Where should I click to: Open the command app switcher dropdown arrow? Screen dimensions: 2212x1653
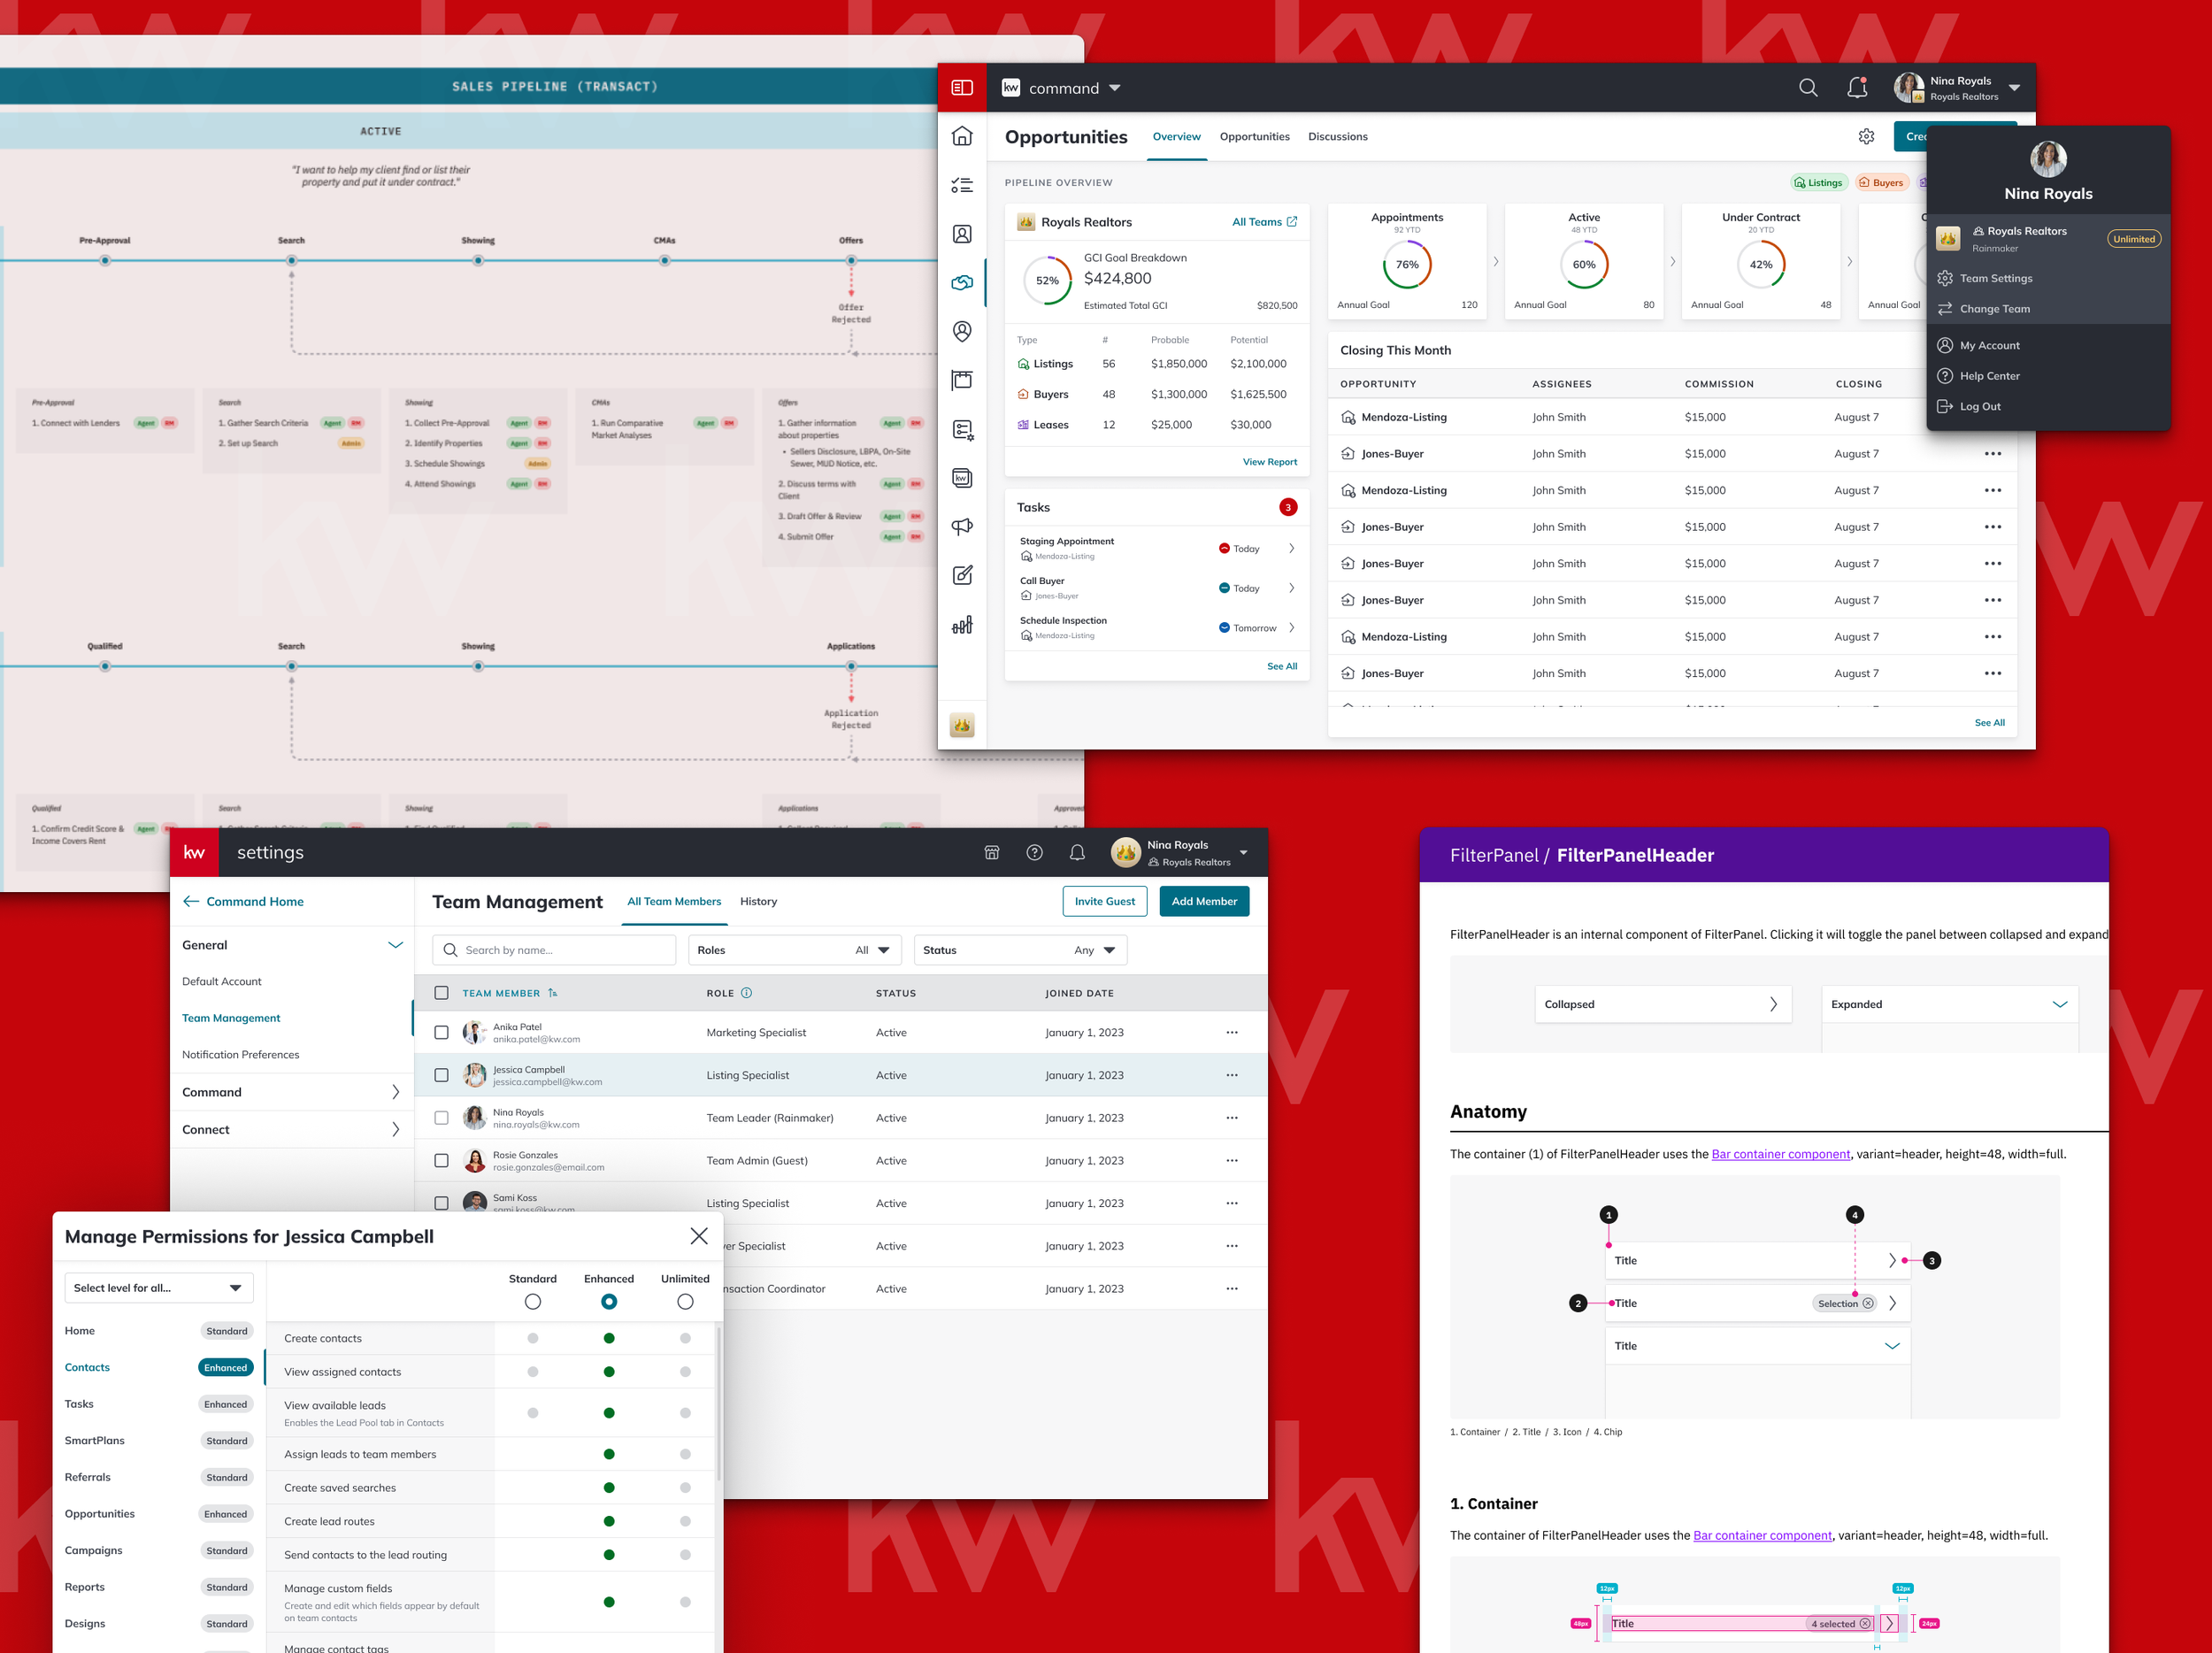(x=1115, y=88)
